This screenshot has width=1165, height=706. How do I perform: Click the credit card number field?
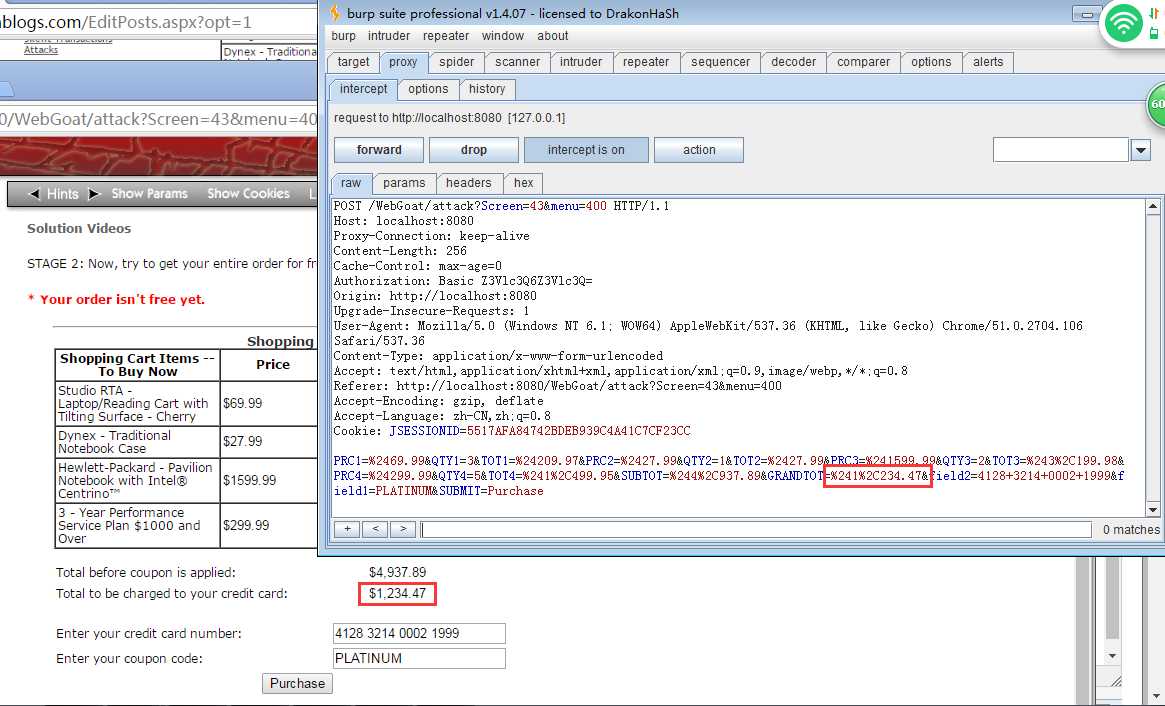point(419,633)
